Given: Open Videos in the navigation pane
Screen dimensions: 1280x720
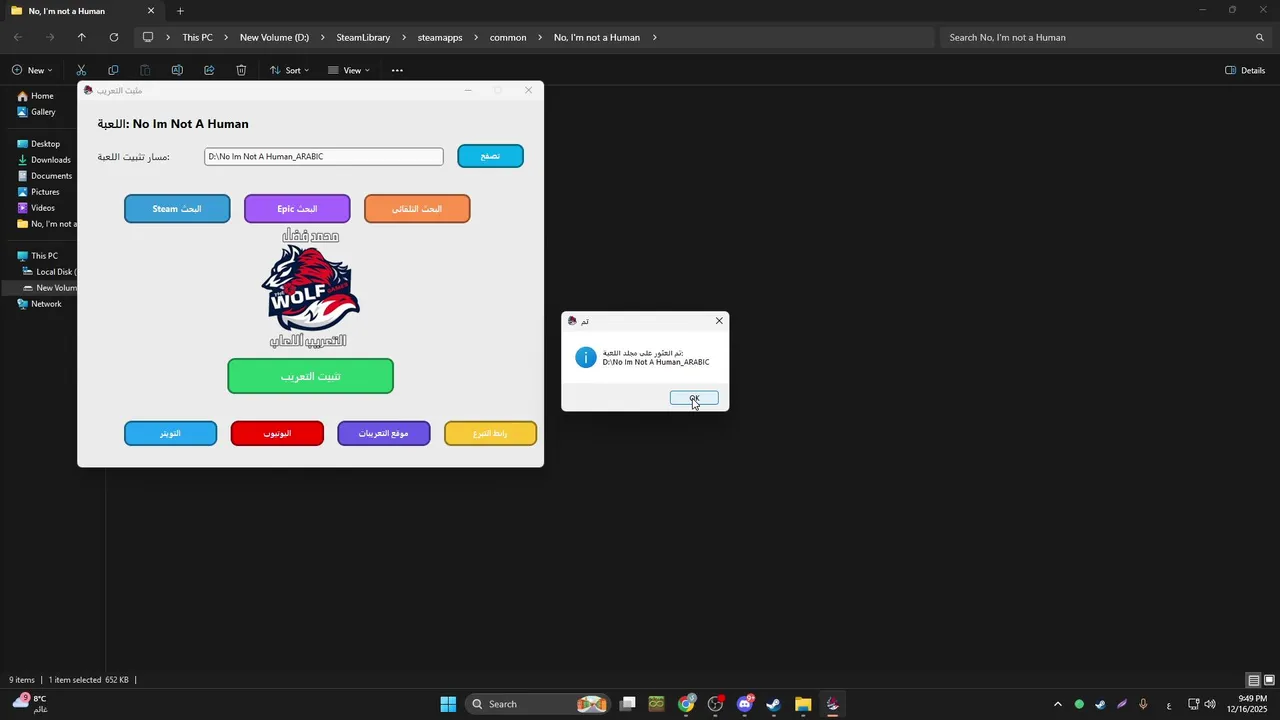Looking at the screenshot, I should 42,208.
